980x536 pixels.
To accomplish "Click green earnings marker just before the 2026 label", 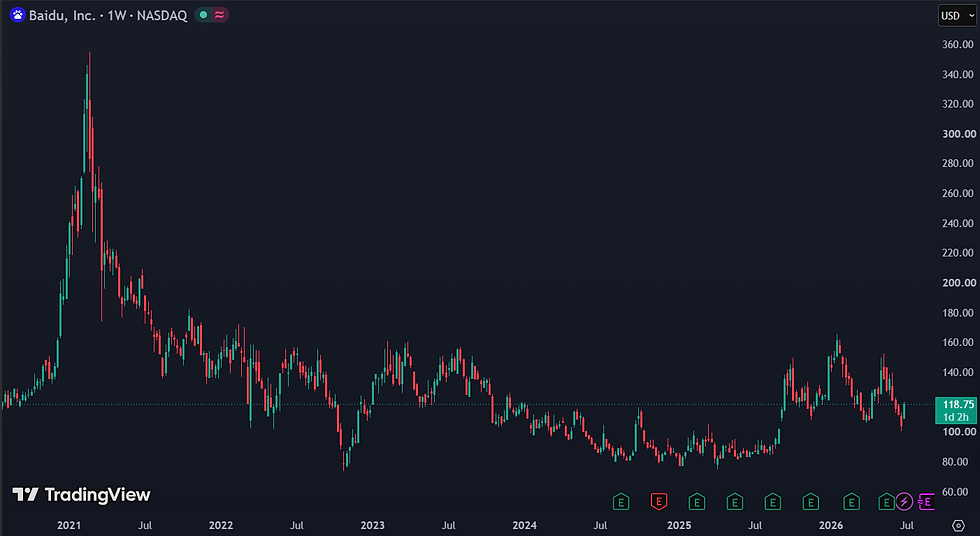I will click(x=811, y=501).
